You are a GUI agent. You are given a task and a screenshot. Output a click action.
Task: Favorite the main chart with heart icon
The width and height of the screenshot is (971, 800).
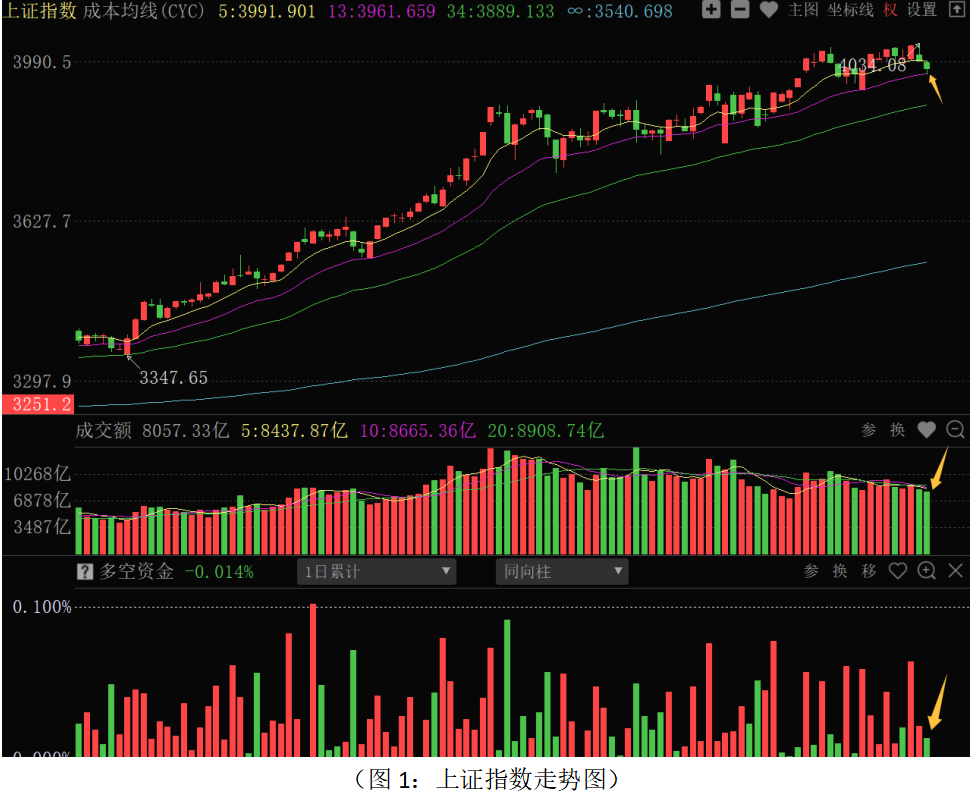768,10
